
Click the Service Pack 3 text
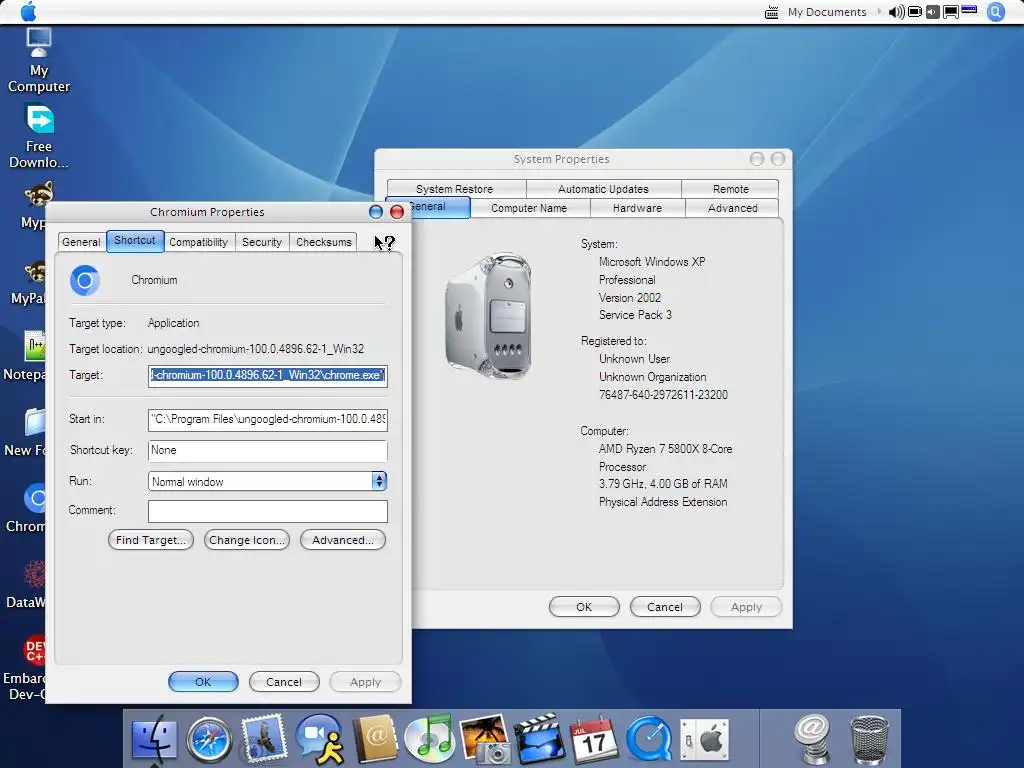point(635,315)
